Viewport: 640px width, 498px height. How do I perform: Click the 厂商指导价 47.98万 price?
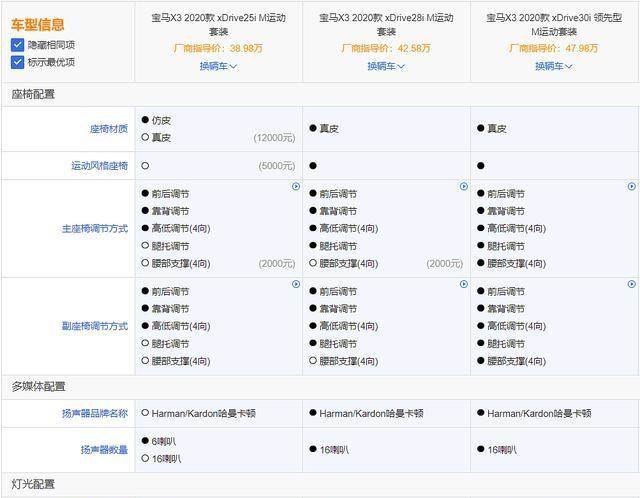point(554,48)
